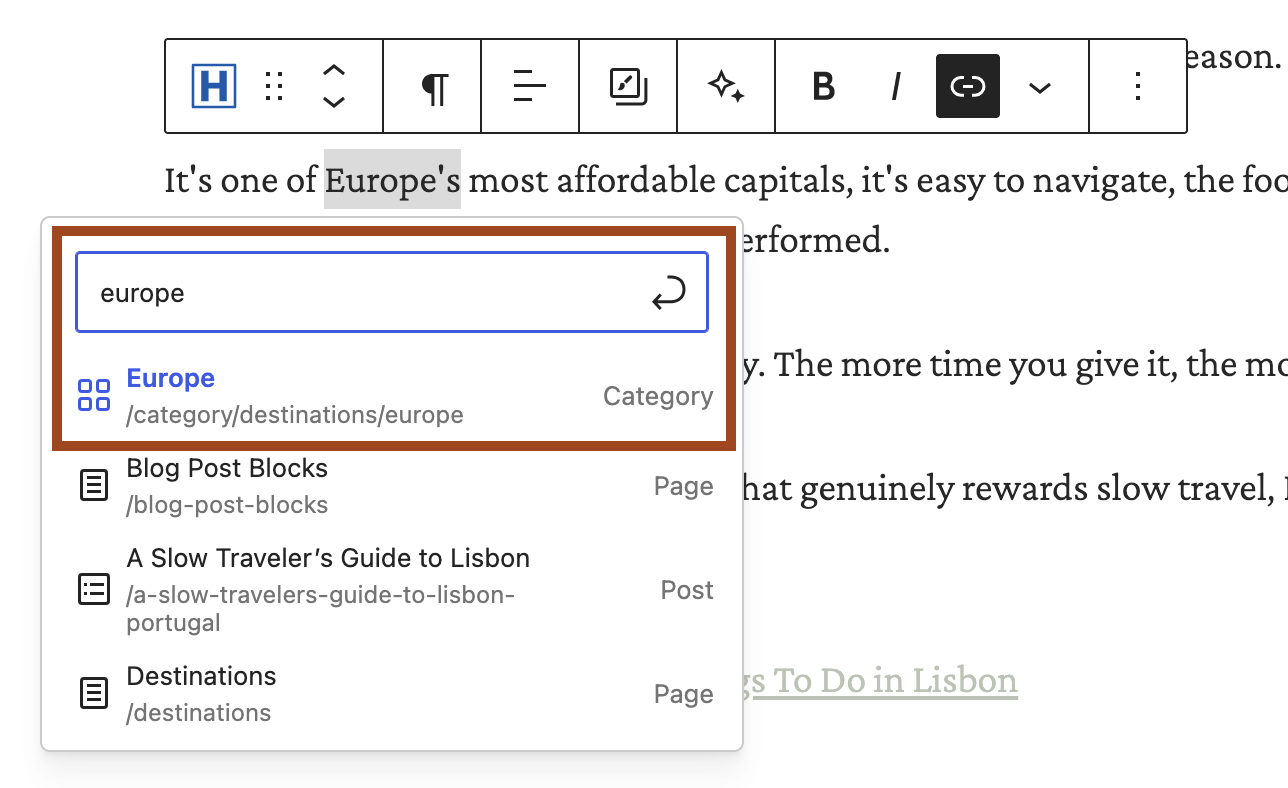Open the block options three-dot menu
1288x788 pixels.
[x=1137, y=87]
